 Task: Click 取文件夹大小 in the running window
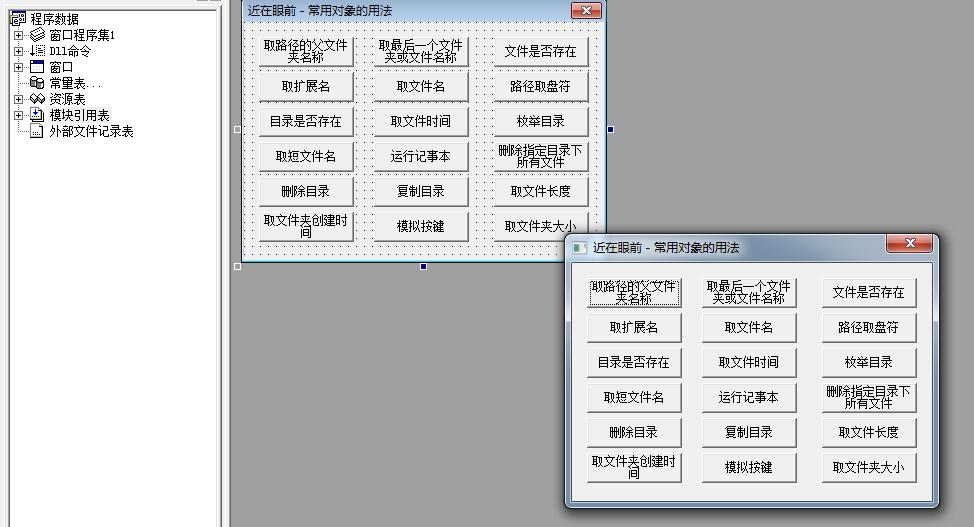click(x=868, y=467)
